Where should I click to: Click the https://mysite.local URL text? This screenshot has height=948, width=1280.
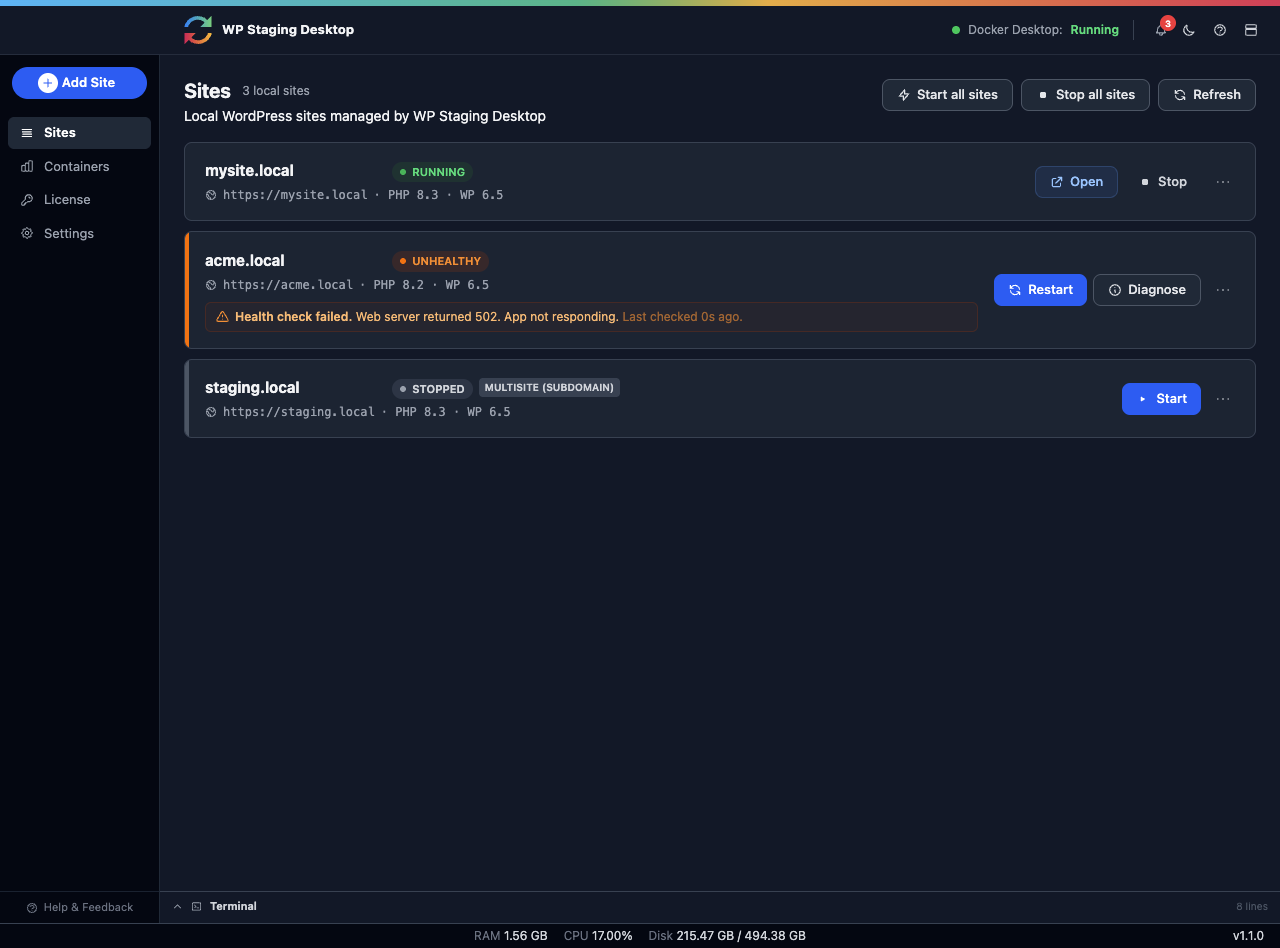(x=295, y=195)
